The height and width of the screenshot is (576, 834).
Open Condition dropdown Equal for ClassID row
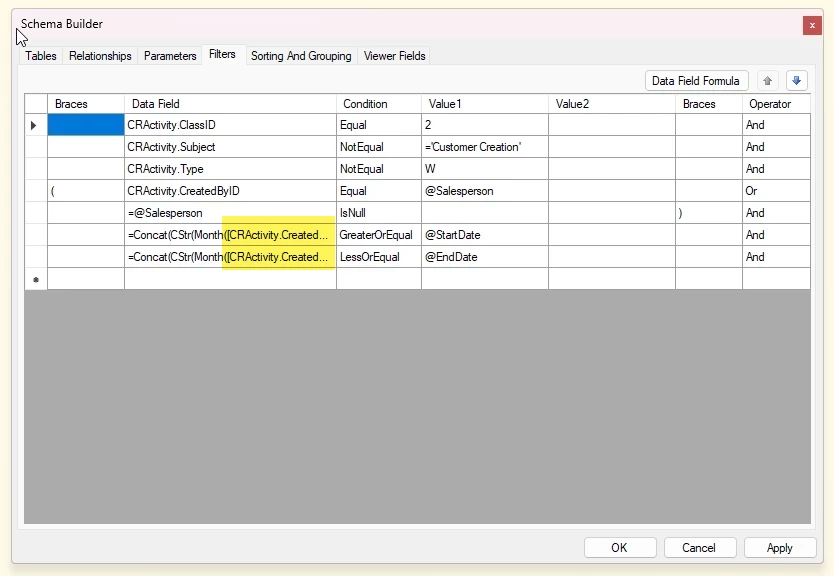tap(379, 125)
